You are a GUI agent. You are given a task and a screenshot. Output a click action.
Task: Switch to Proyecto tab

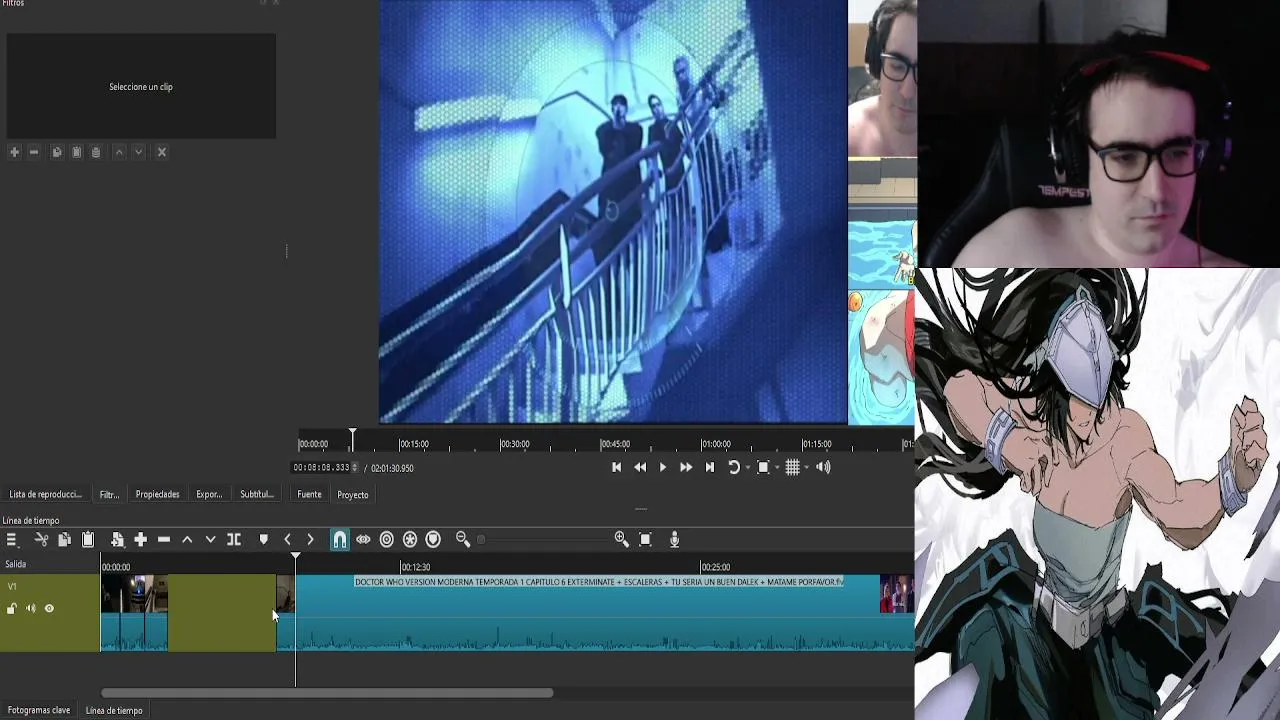353,495
